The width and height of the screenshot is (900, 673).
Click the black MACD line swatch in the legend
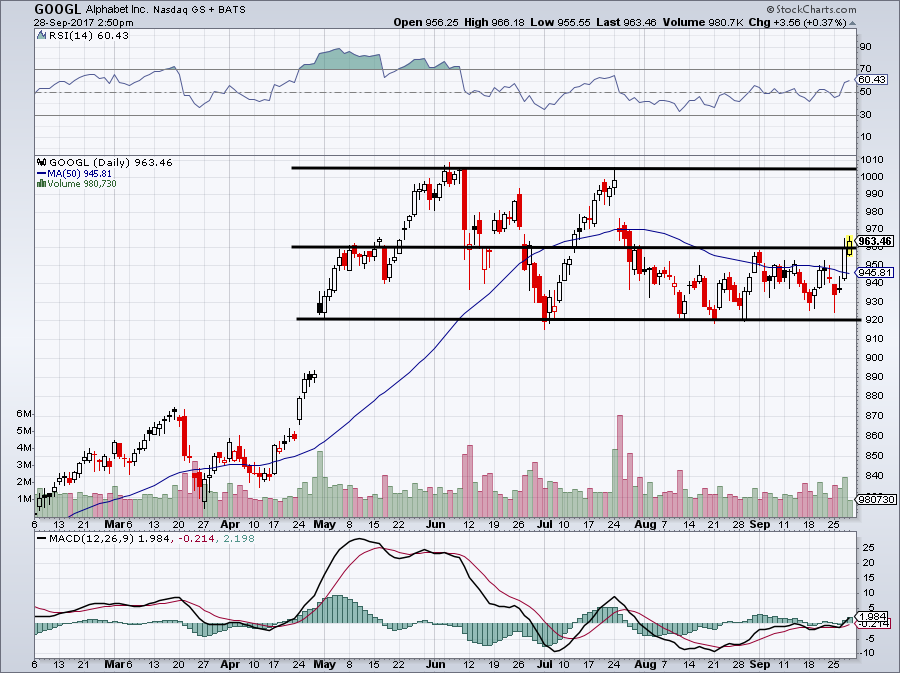pyautogui.click(x=41, y=539)
